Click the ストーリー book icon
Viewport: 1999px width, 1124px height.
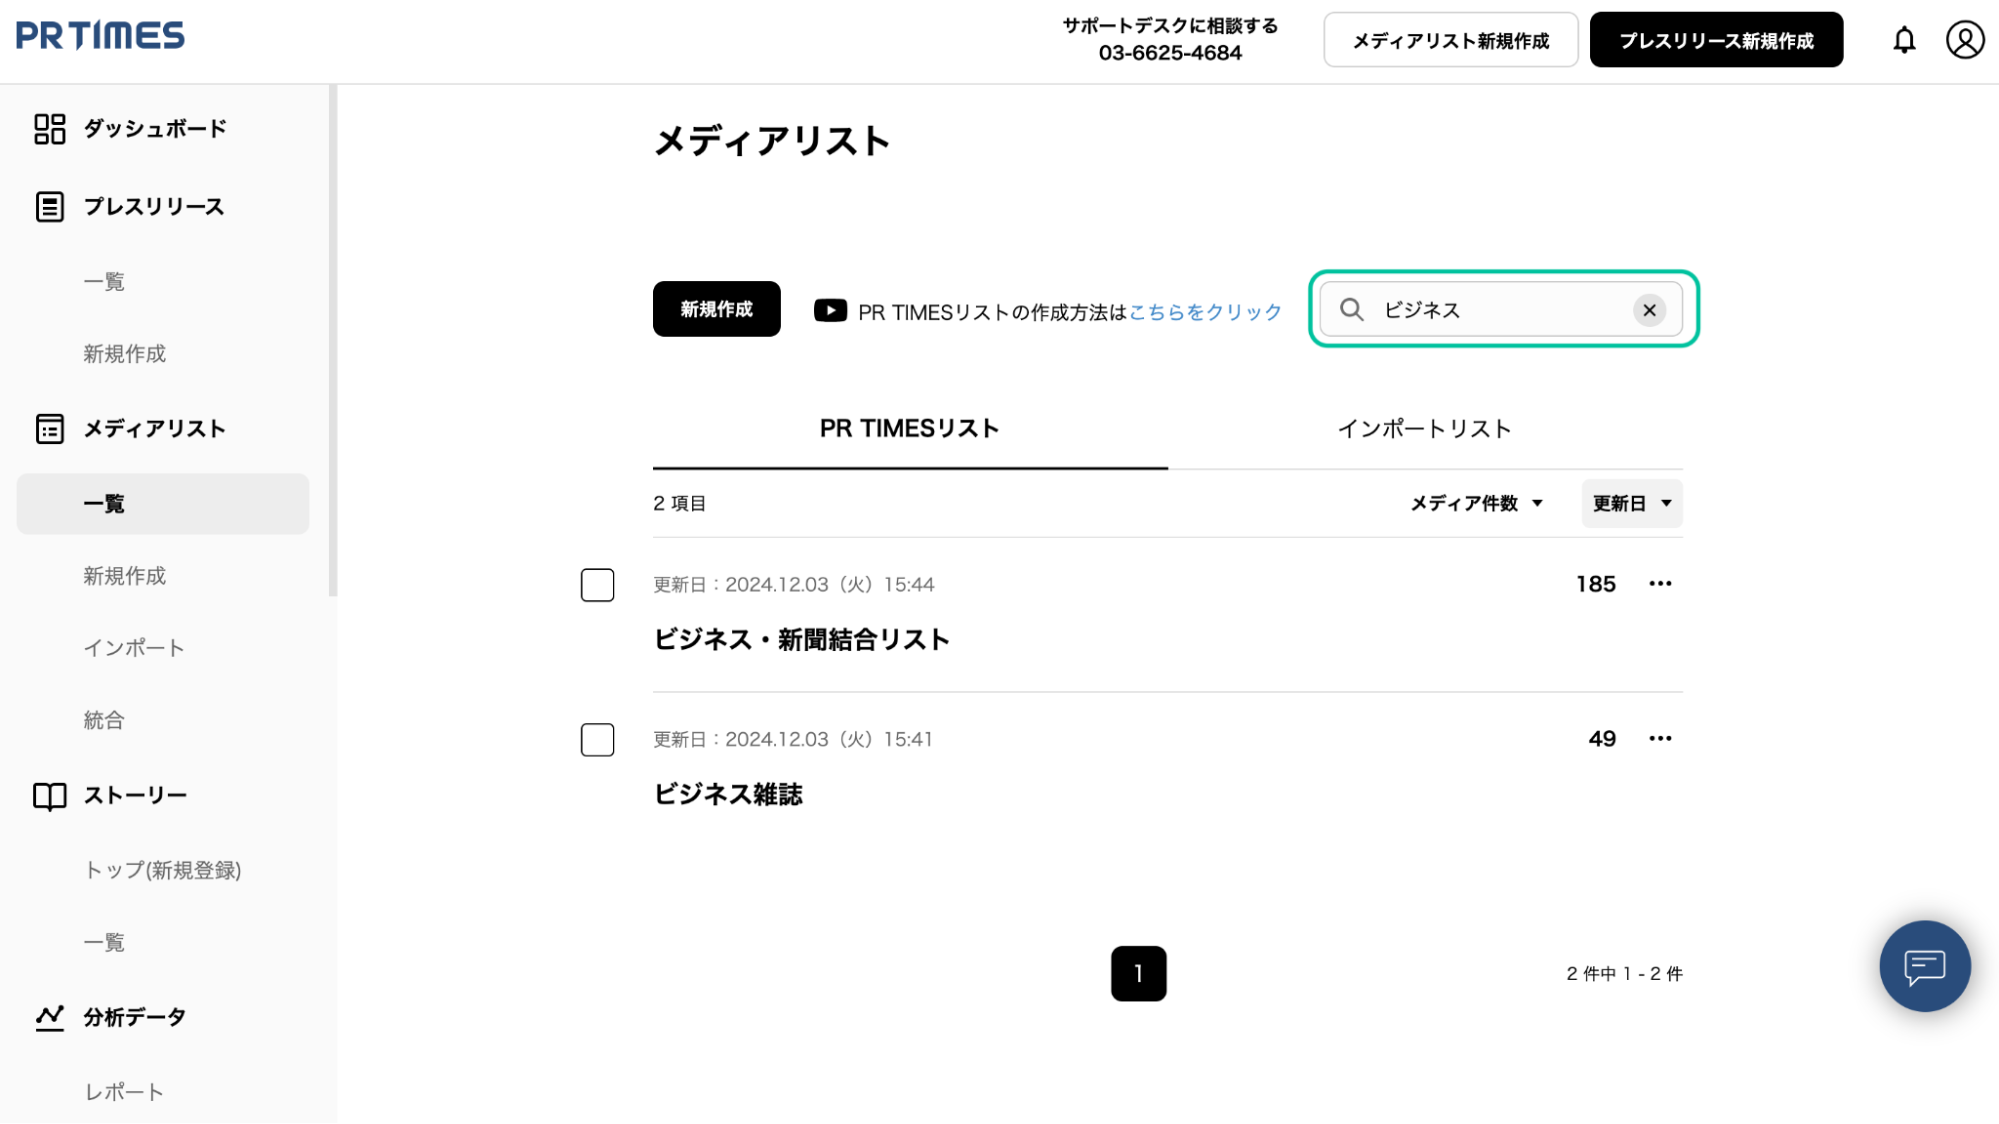click(49, 796)
